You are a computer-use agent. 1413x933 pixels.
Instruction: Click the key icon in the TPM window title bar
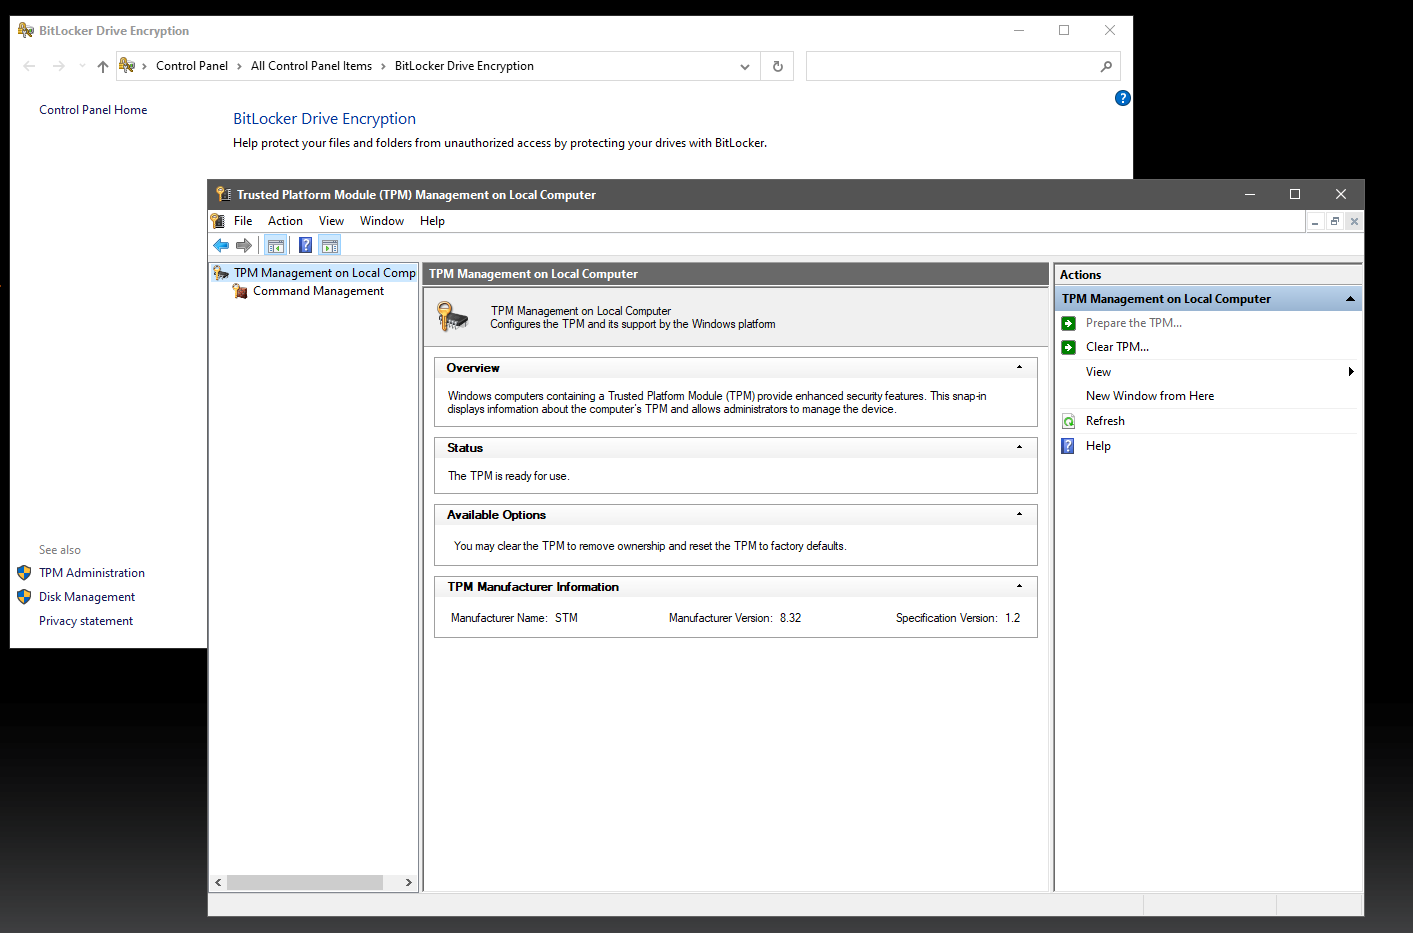pyautogui.click(x=224, y=194)
